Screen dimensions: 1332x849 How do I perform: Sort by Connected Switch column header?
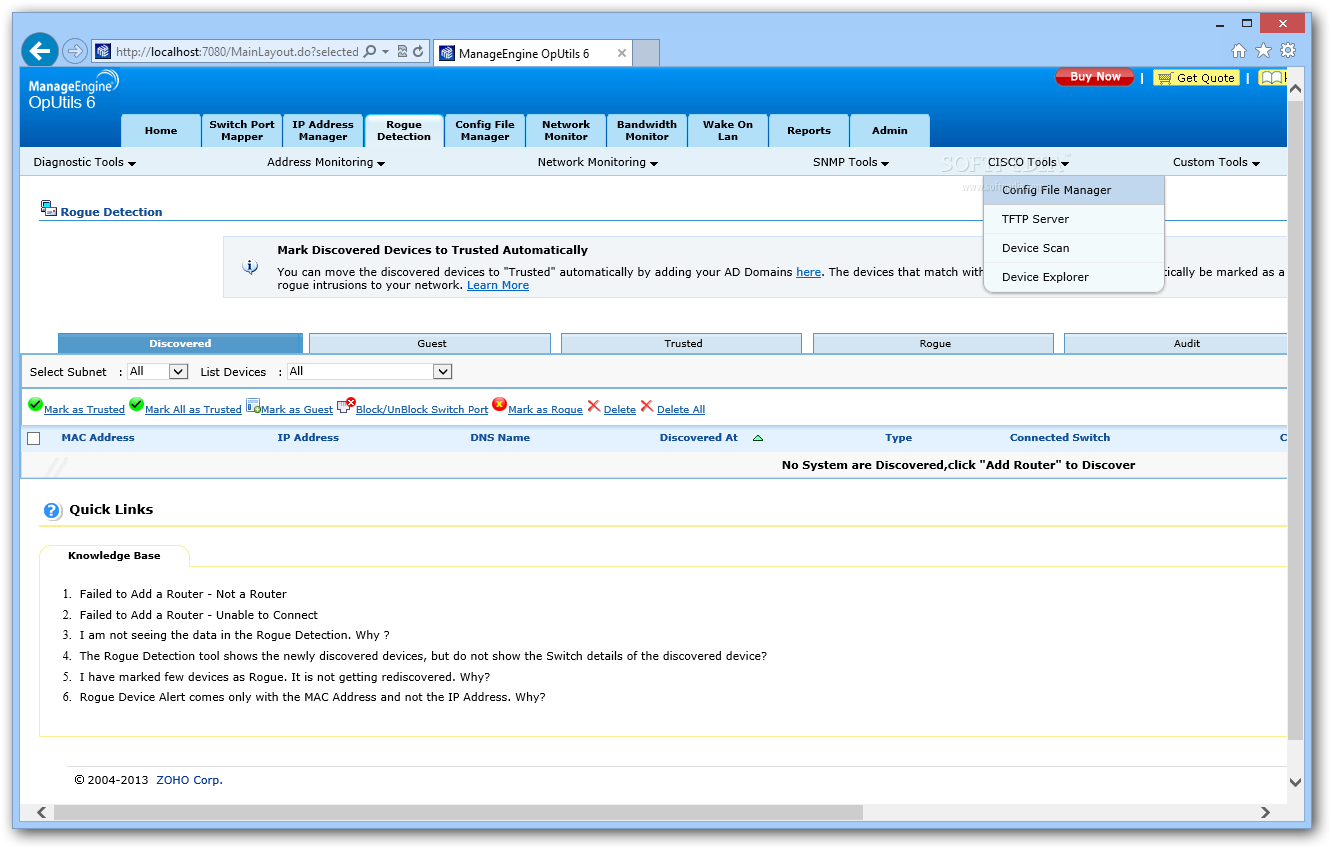1060,438
